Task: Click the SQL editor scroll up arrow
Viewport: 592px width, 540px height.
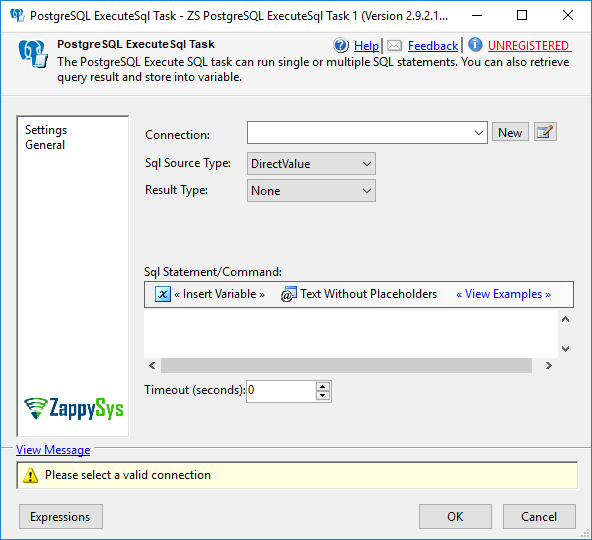Action: 565,319
